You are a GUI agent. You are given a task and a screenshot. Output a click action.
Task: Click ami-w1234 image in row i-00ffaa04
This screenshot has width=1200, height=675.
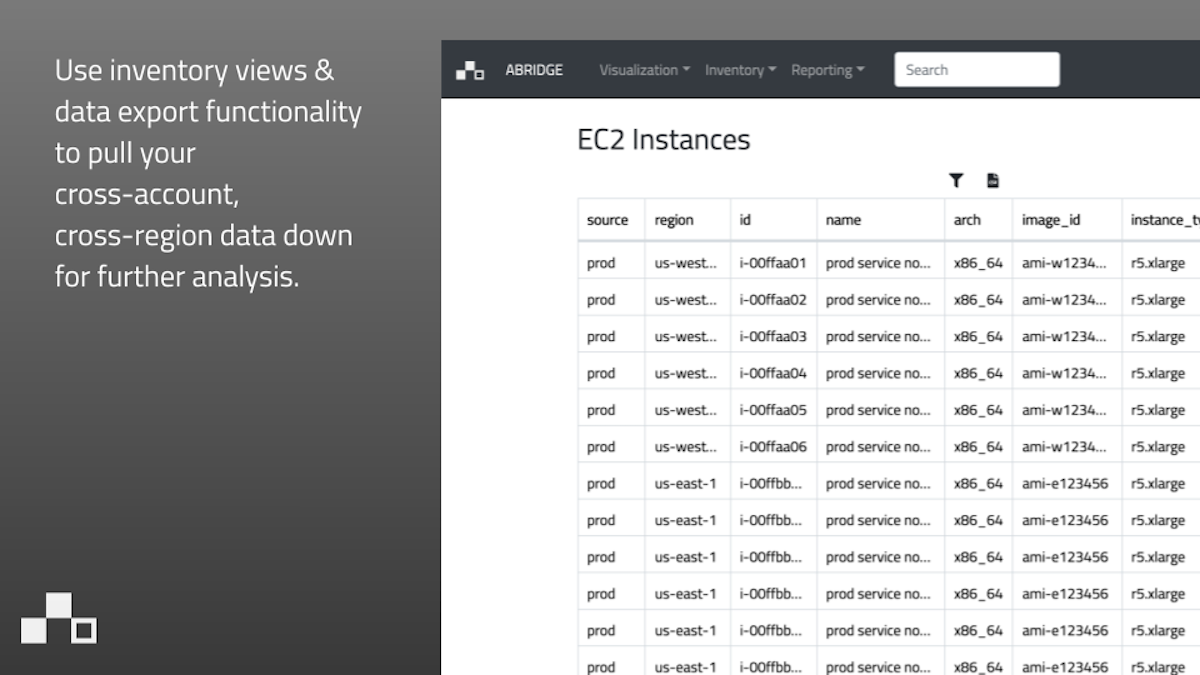[1064, 374]
